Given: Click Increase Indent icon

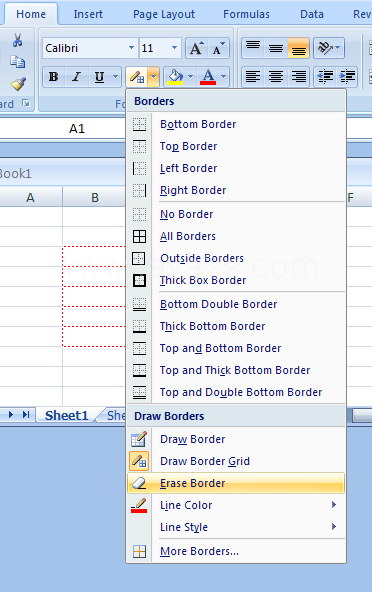Looking at the screenshot, I should coord(347,77).
